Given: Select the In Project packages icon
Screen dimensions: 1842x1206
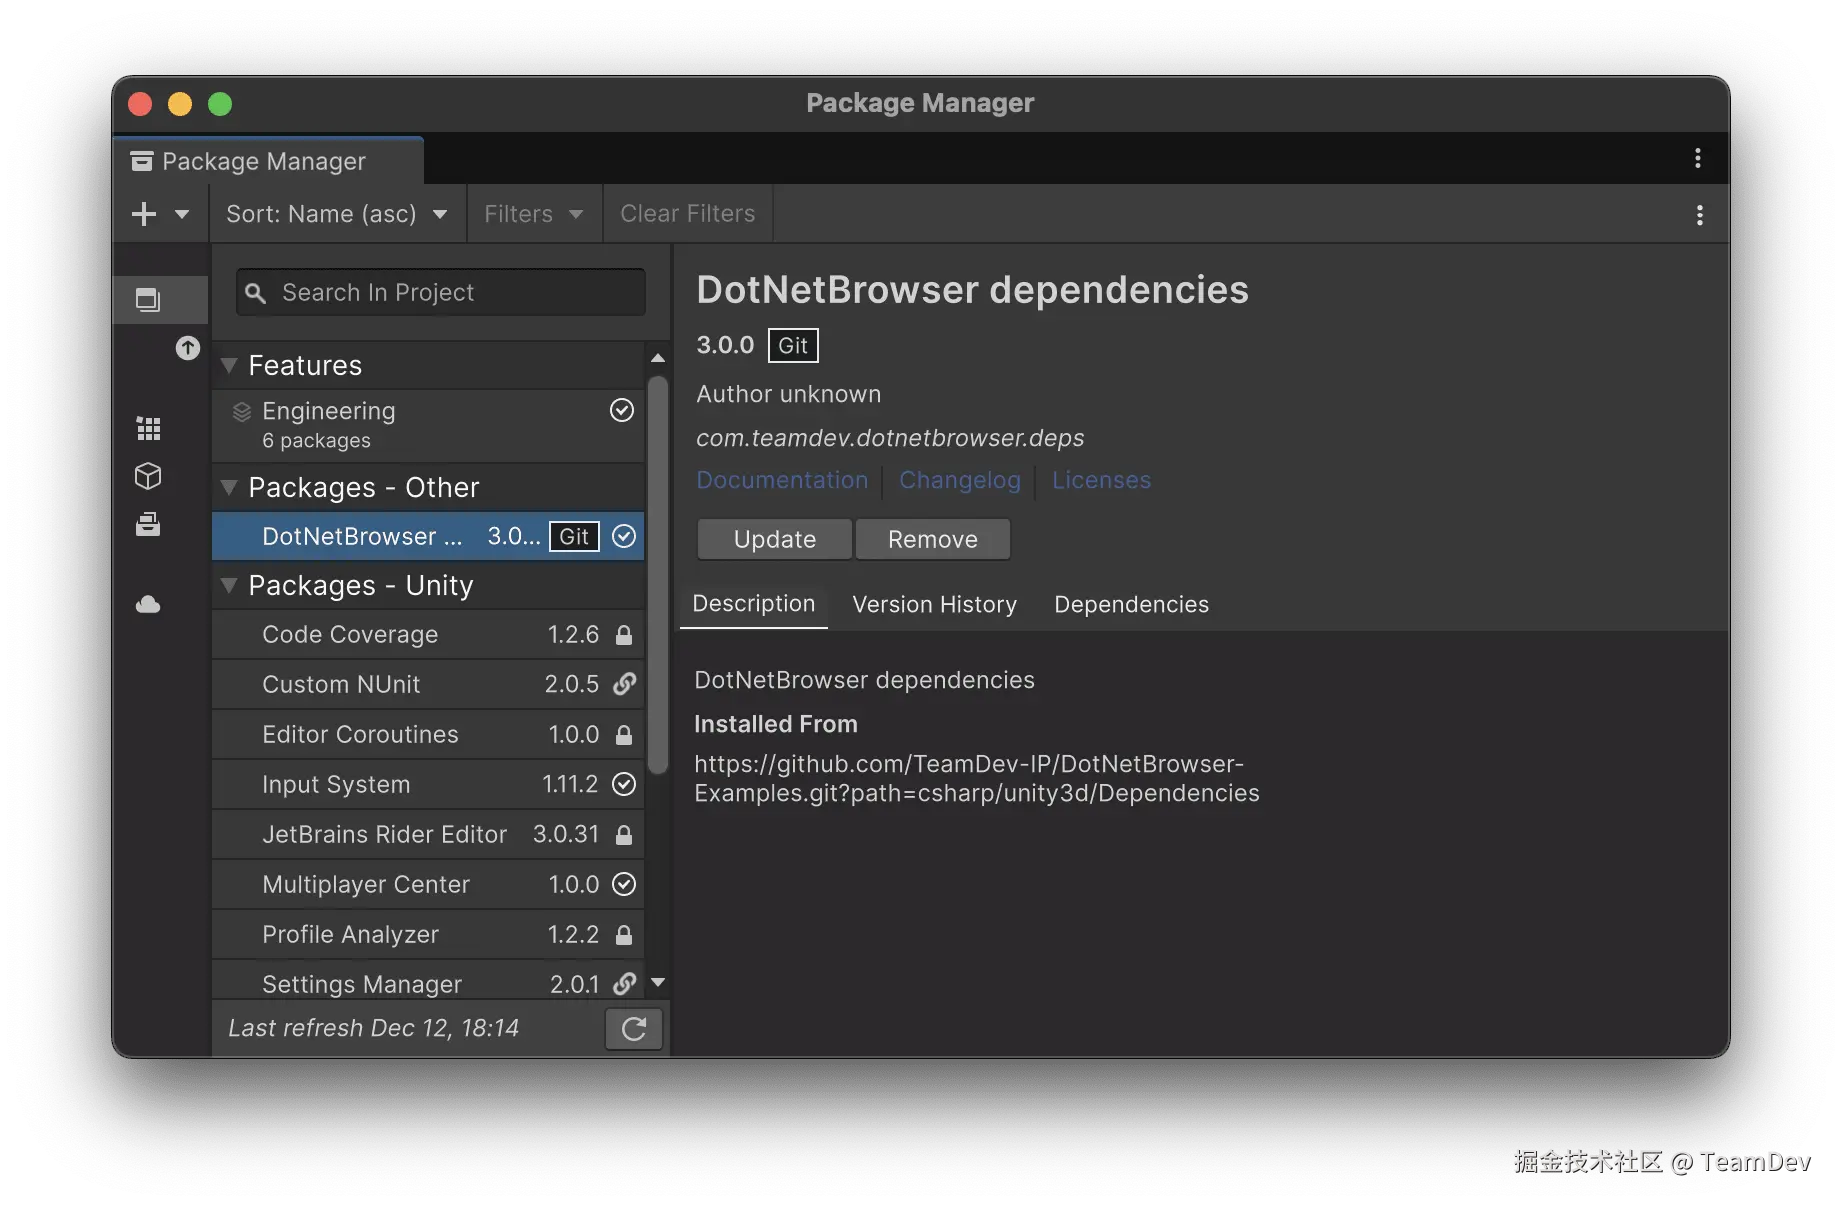Looking at the screenshot, I should 148,299.
